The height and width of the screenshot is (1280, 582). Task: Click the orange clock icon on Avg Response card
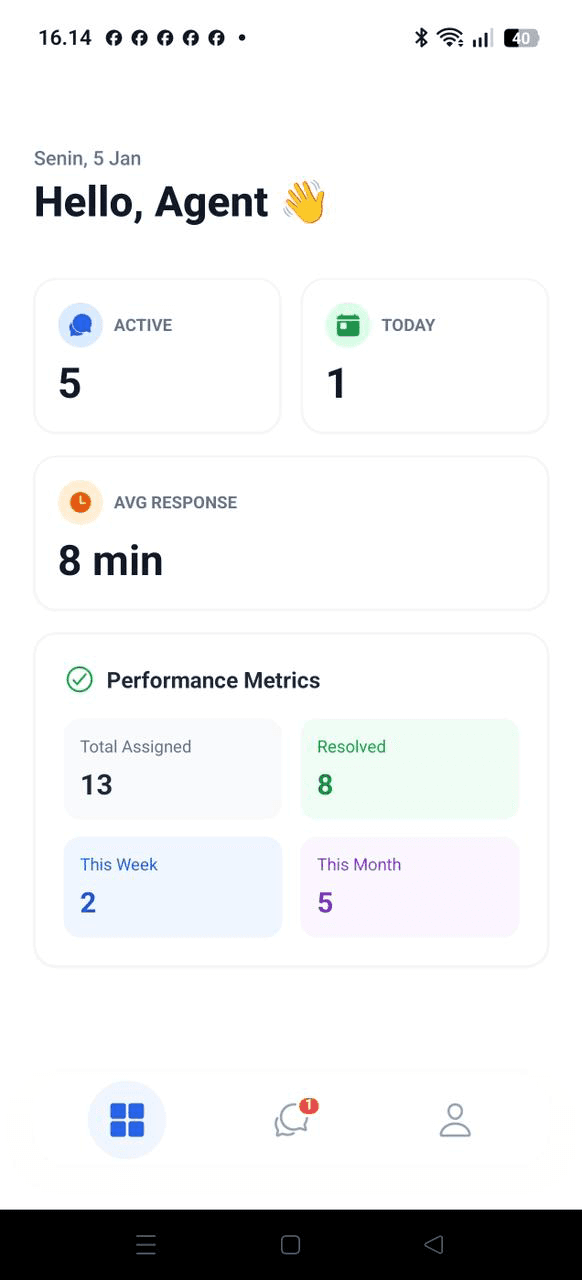[81, 502]
